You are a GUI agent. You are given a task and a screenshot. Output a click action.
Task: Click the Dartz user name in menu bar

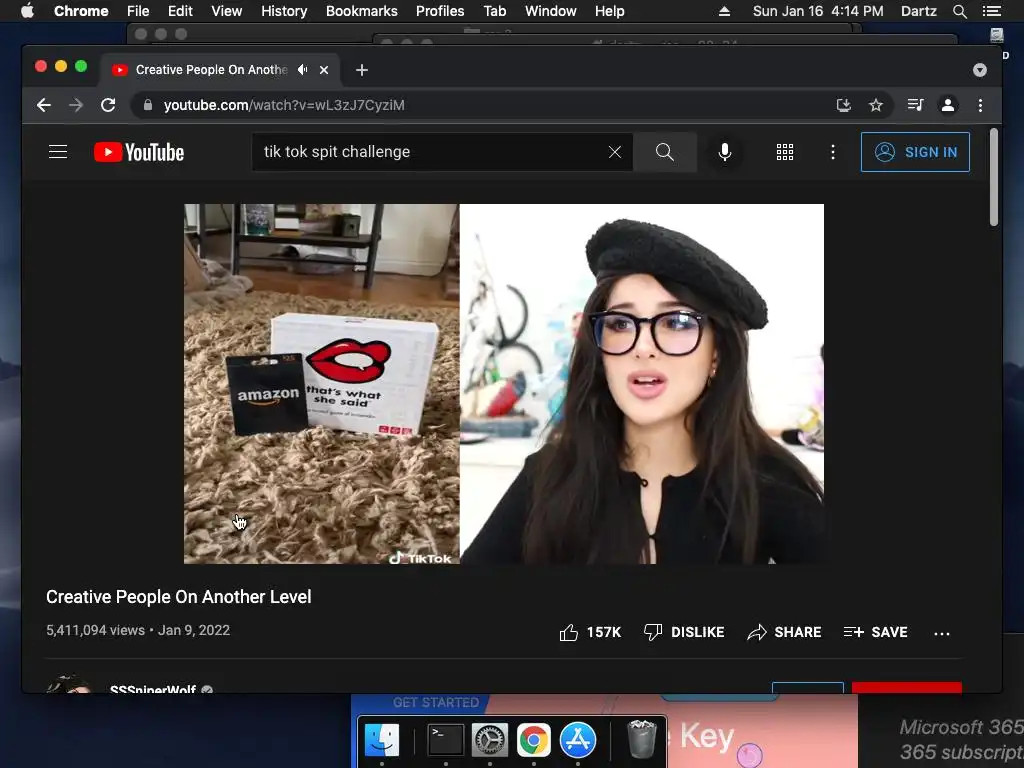click(x=919, y=11)
